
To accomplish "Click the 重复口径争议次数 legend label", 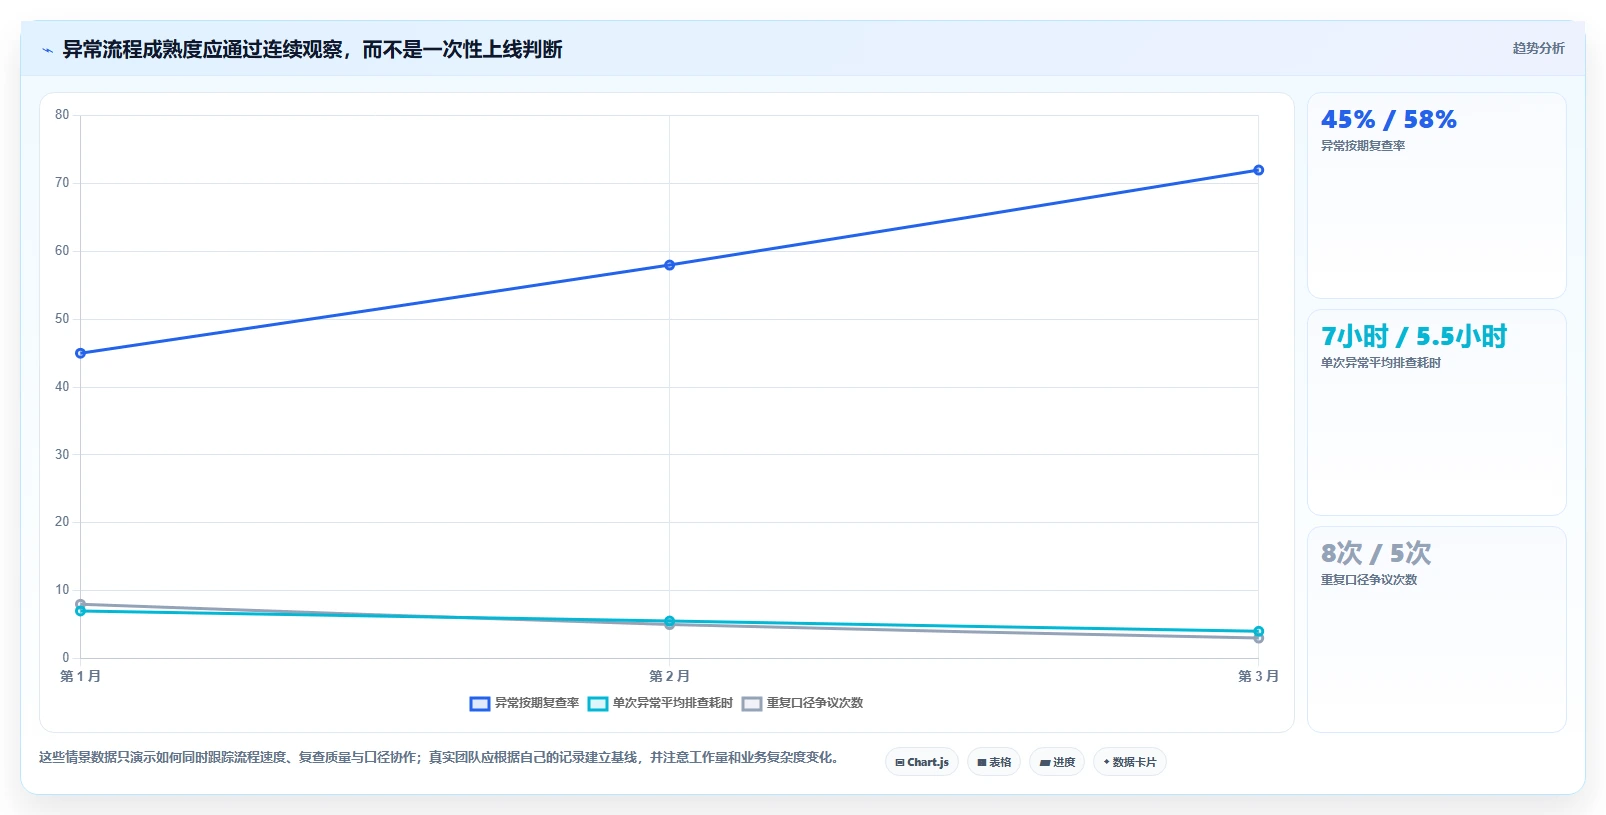I will (815, 703).
